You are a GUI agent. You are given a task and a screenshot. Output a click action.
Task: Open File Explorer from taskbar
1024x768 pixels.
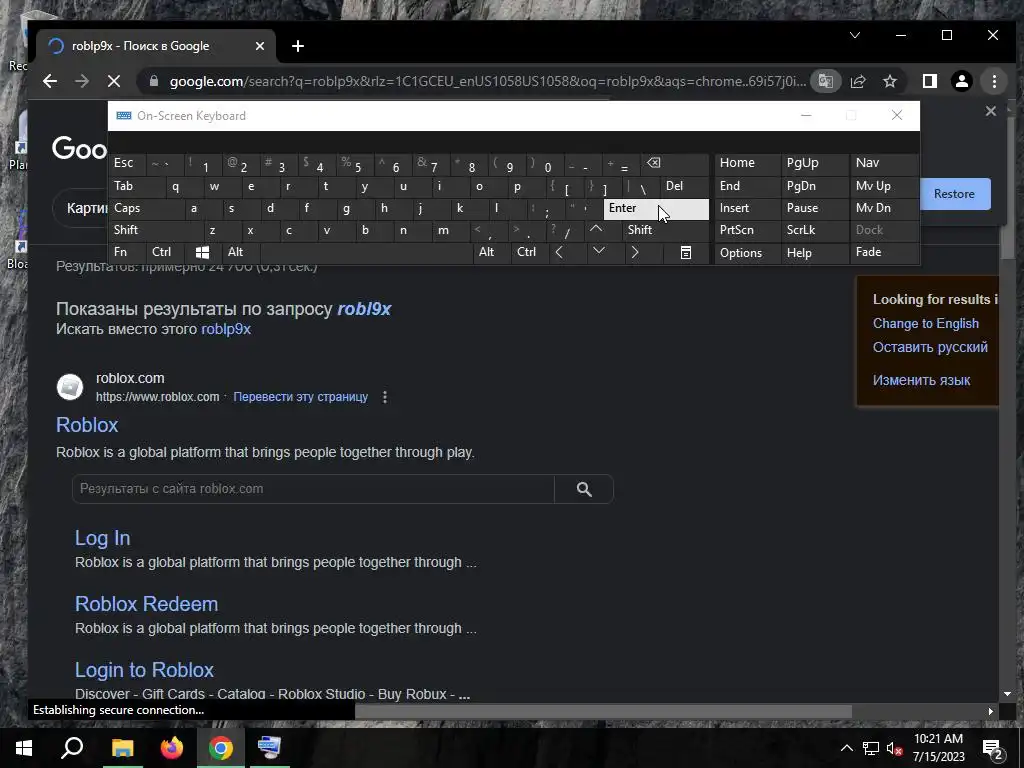click(x=122, y=748)
